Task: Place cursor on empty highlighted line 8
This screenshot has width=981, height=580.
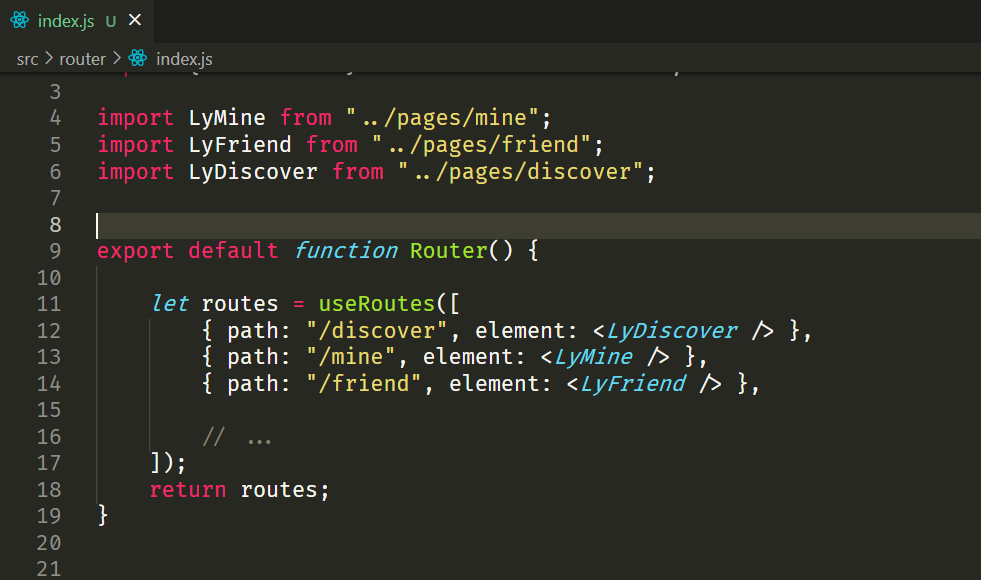Action: 539,225
